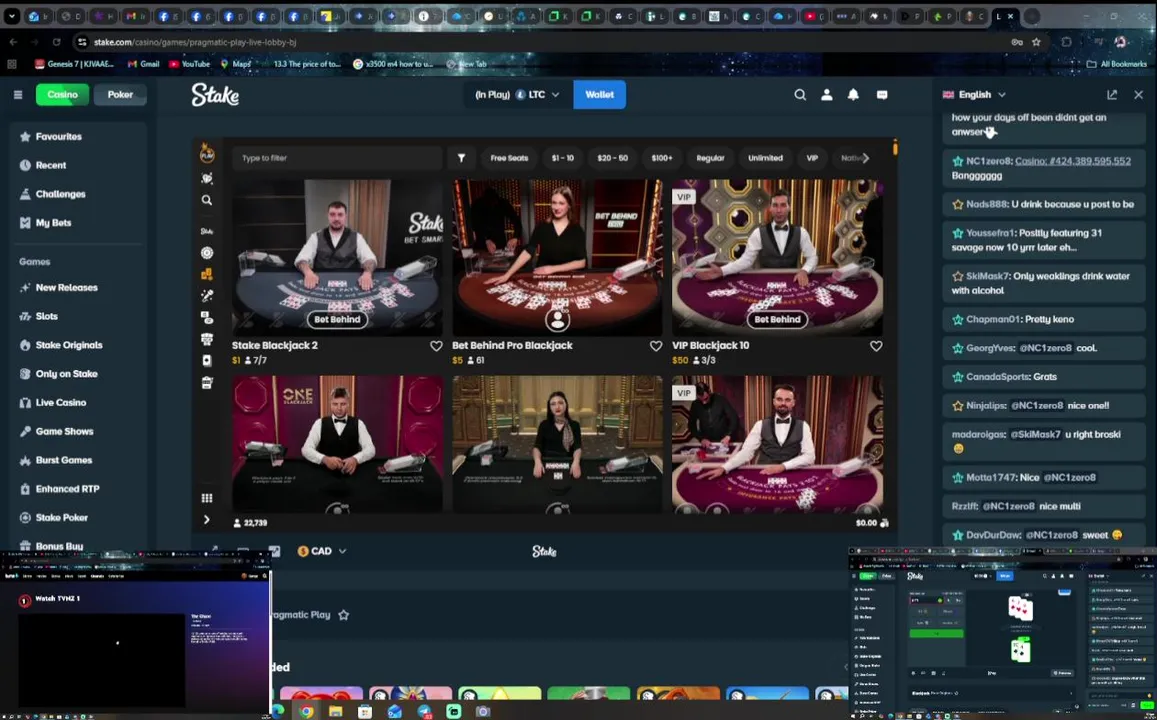Click the Stake logo in header
This screenshot has width=1157, height=720.
click(215, 94)
